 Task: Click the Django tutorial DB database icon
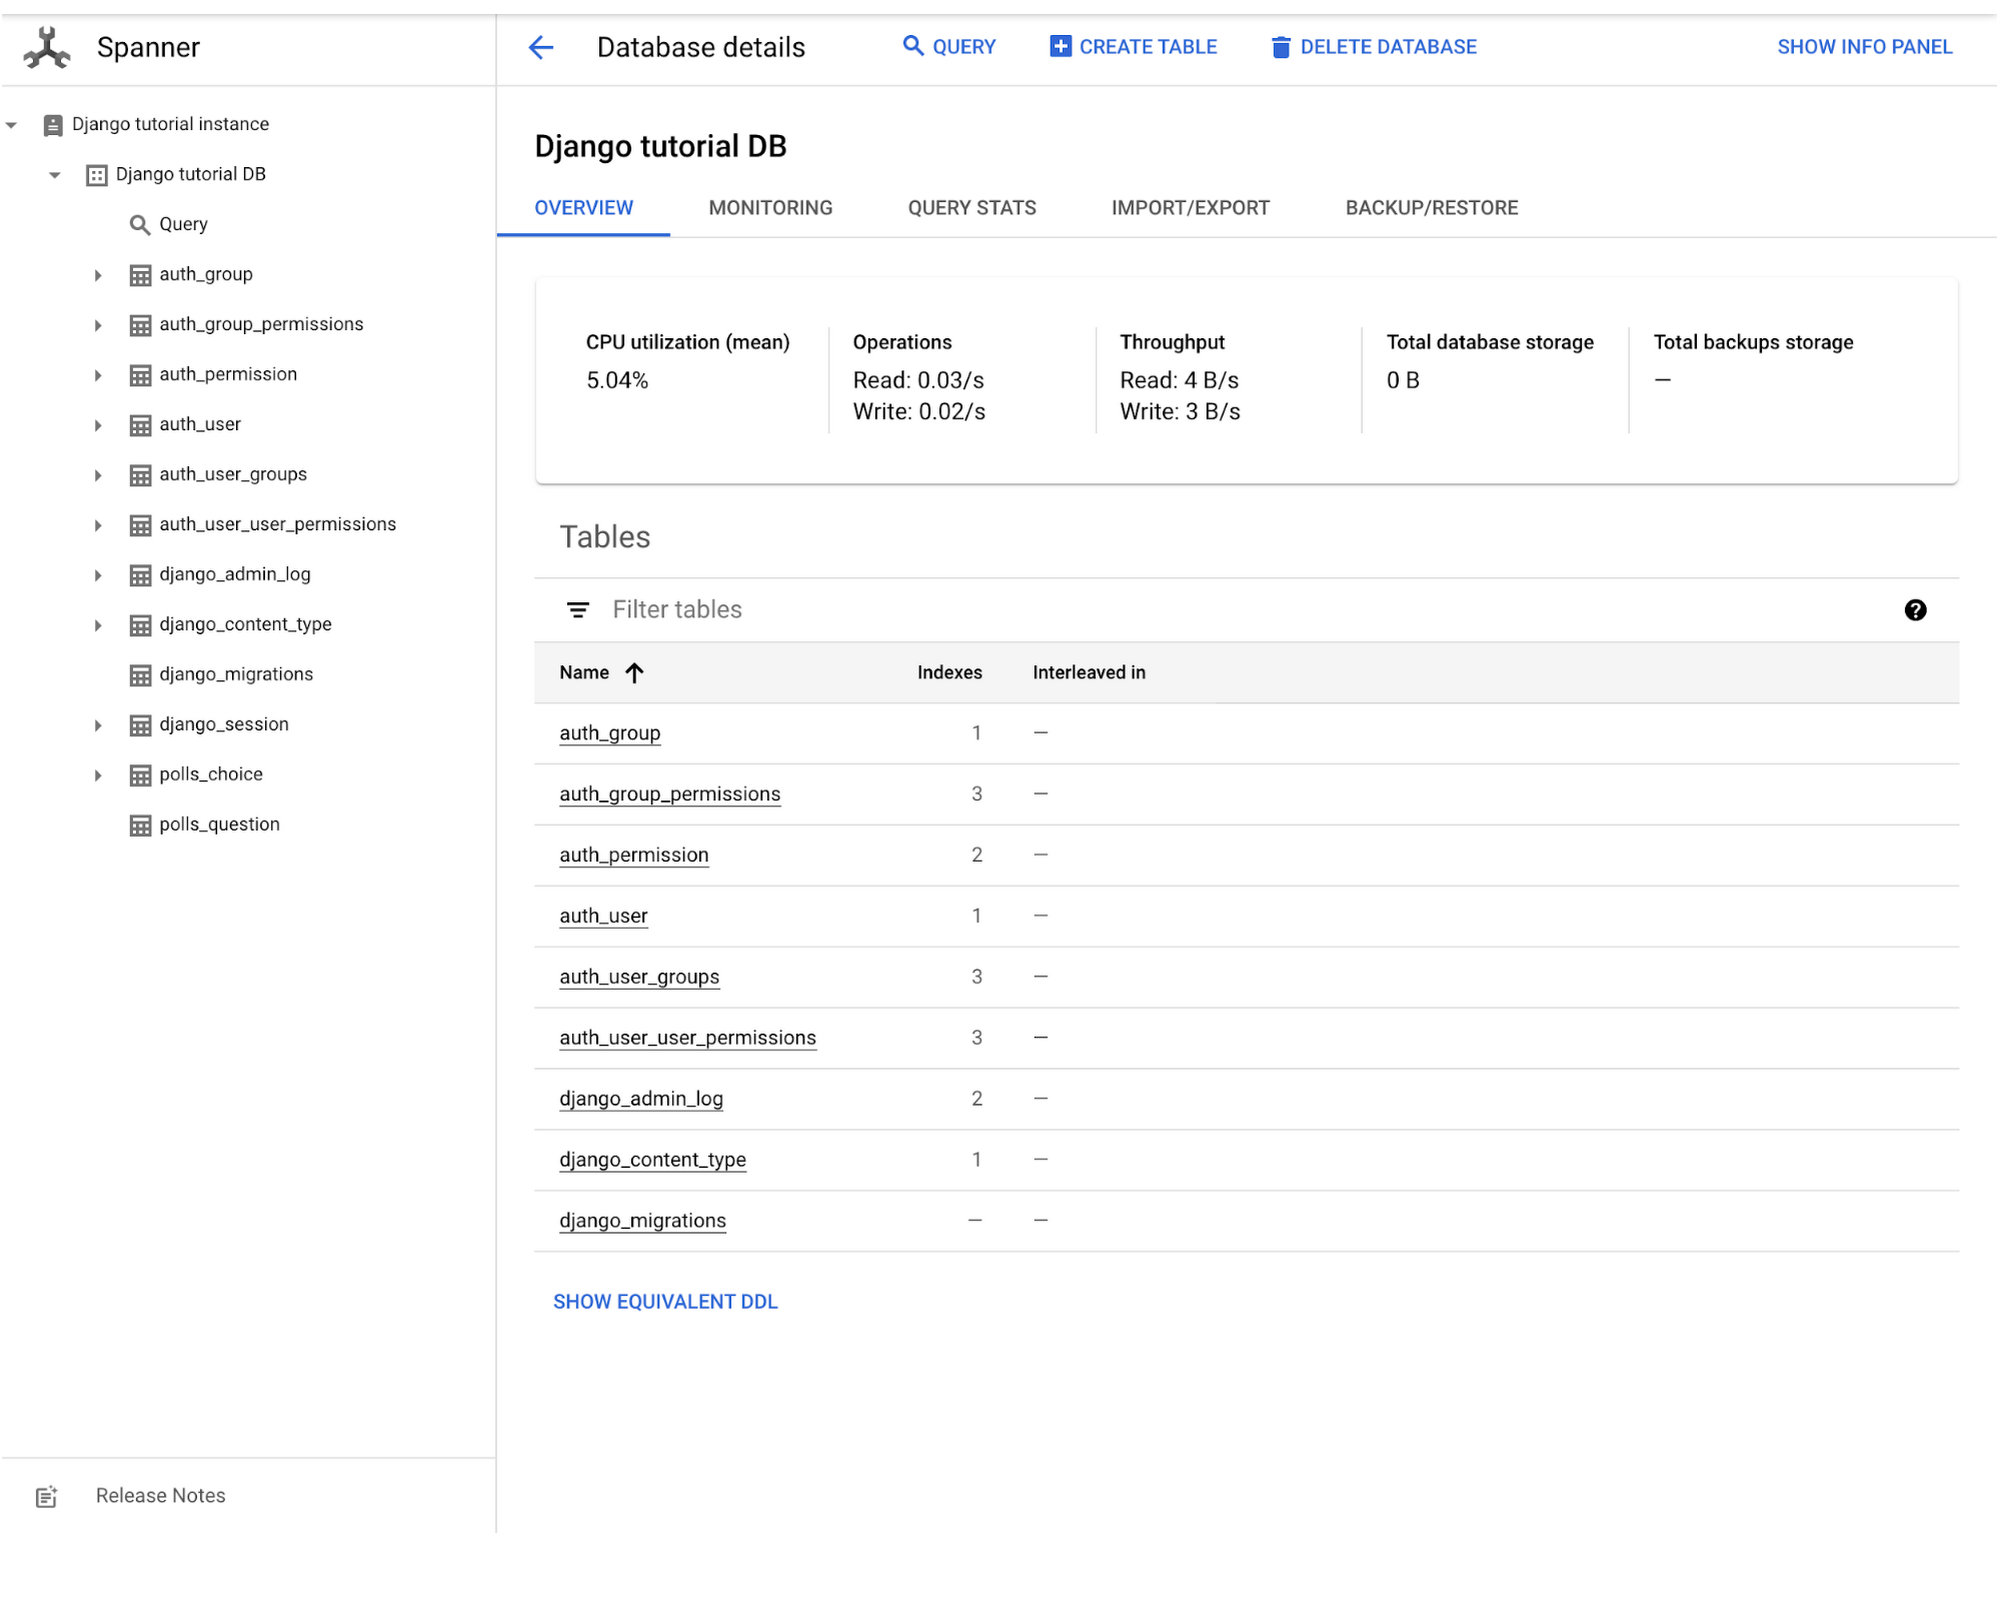(97, 175)
